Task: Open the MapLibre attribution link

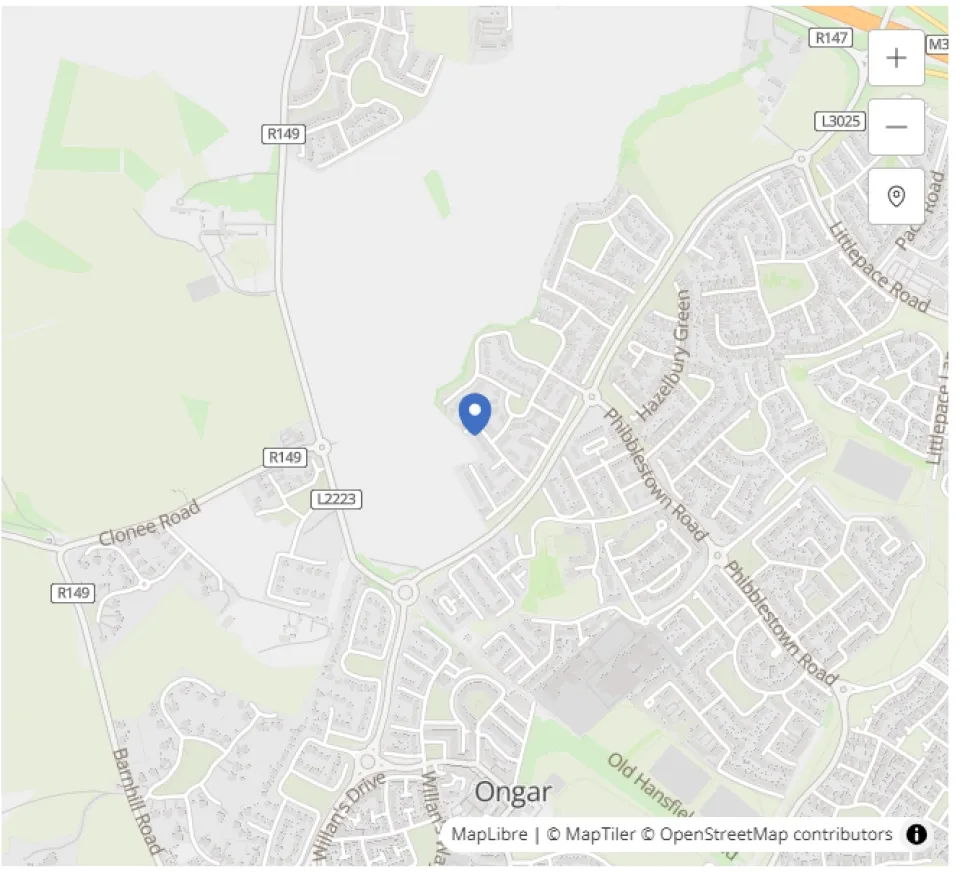Action: [x=489, y=834]
